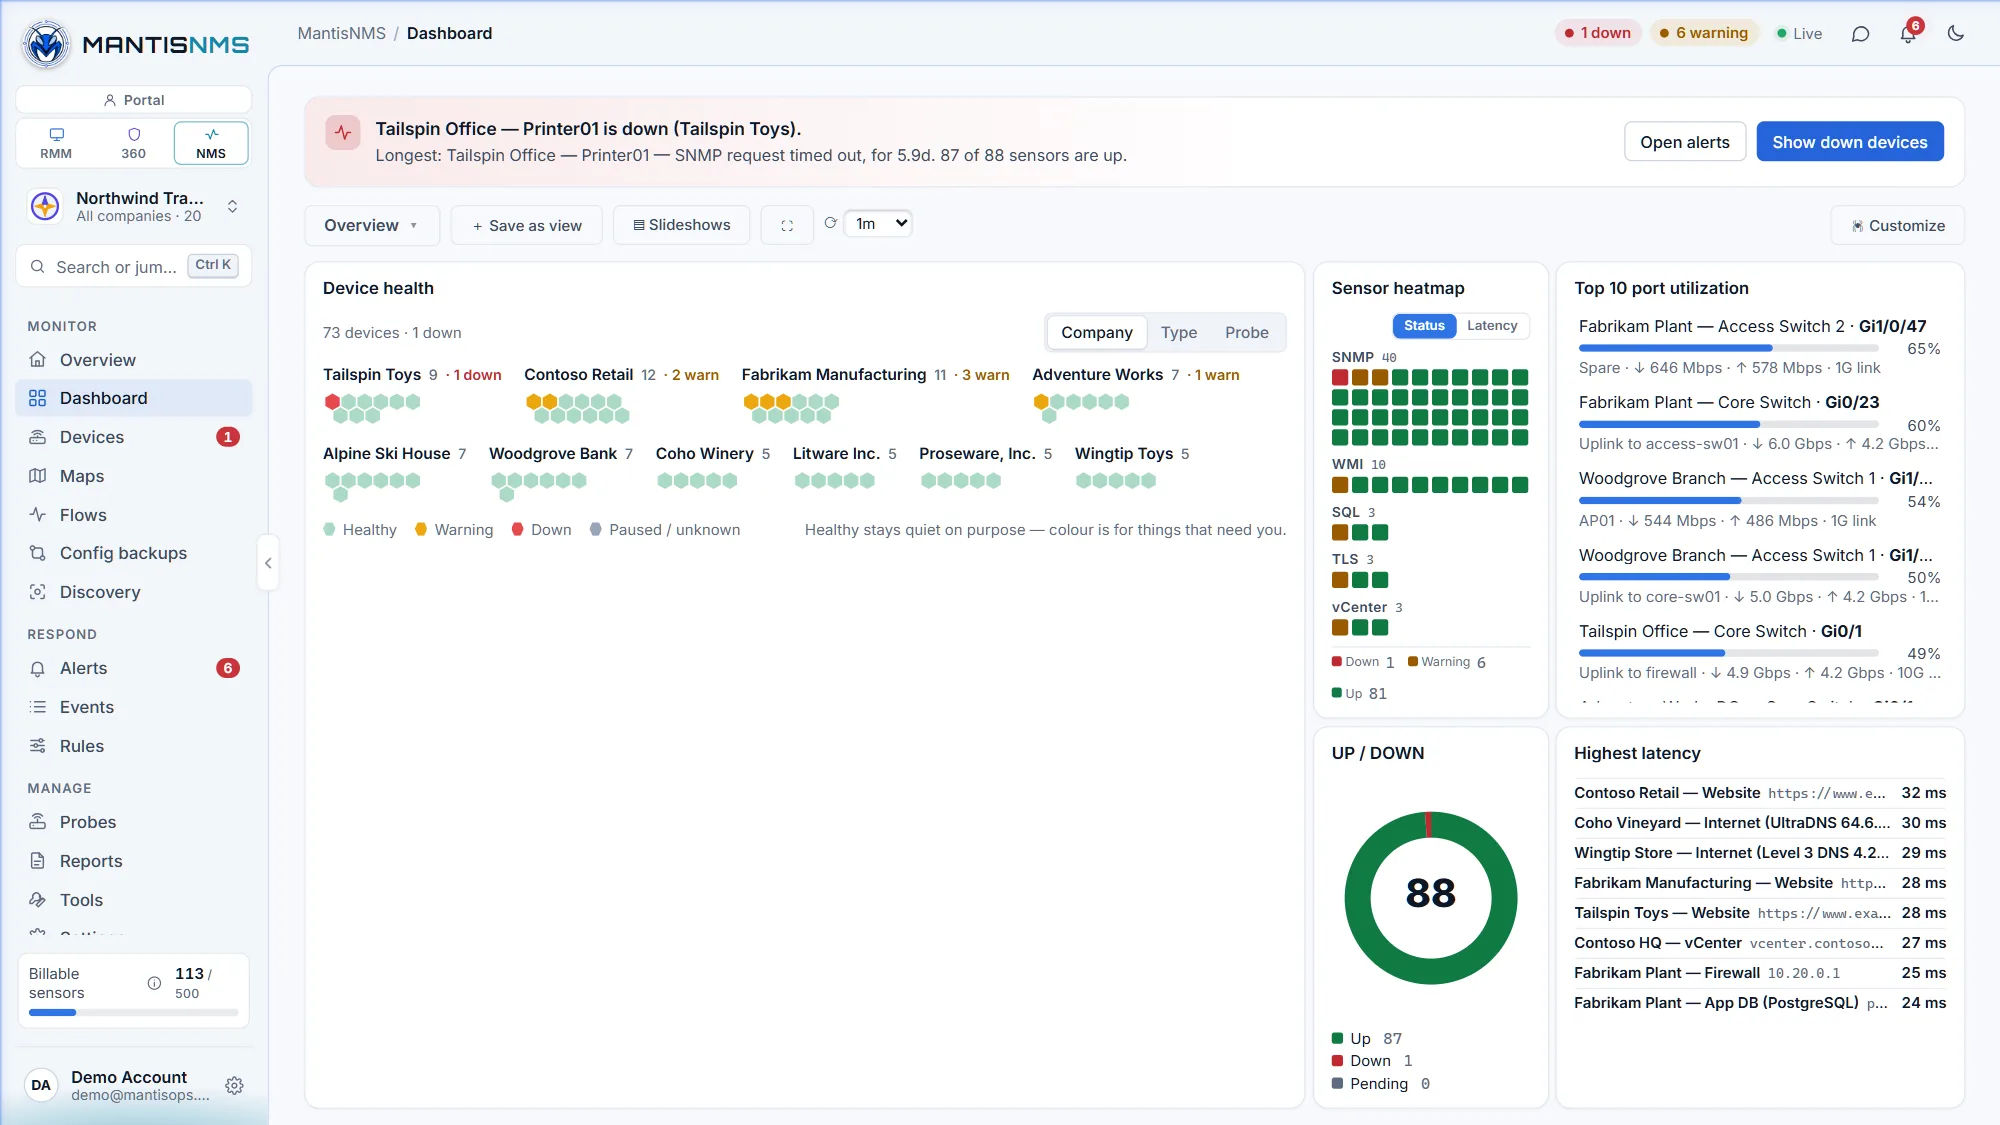Switch heatmap to Latency
Image resolution: width=2000 pixels, height=1125 pixels.
tap(1492, 326)
